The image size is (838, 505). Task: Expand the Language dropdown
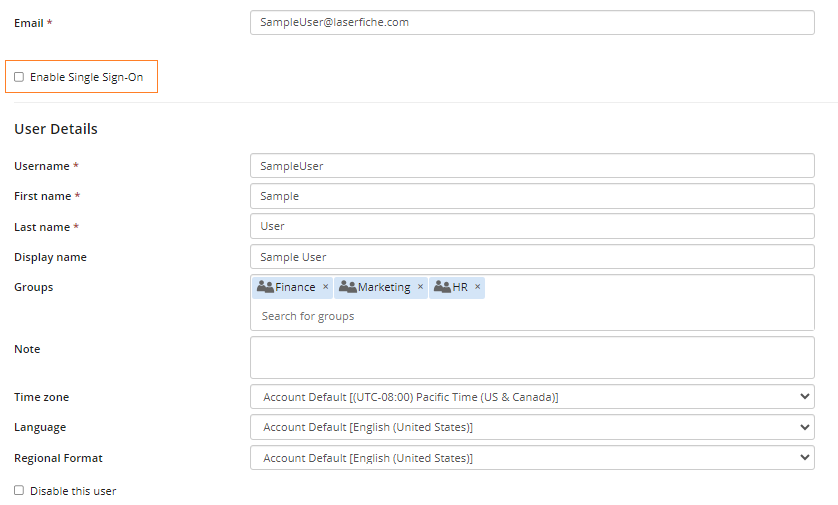532,427
